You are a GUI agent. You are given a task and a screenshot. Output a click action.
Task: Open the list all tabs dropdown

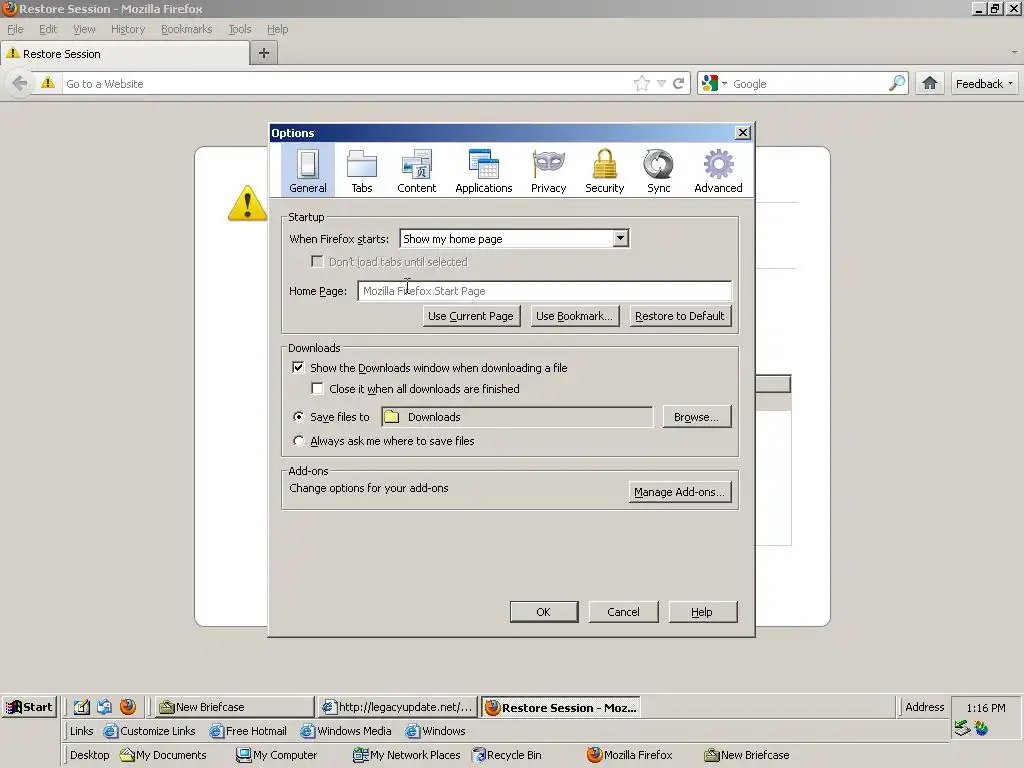coord(1014,52)
